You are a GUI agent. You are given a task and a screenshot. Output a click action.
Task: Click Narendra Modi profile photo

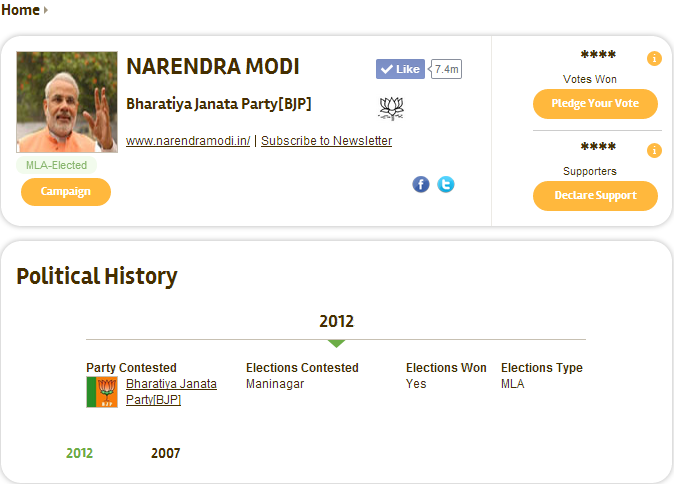[x=67, y=102]
